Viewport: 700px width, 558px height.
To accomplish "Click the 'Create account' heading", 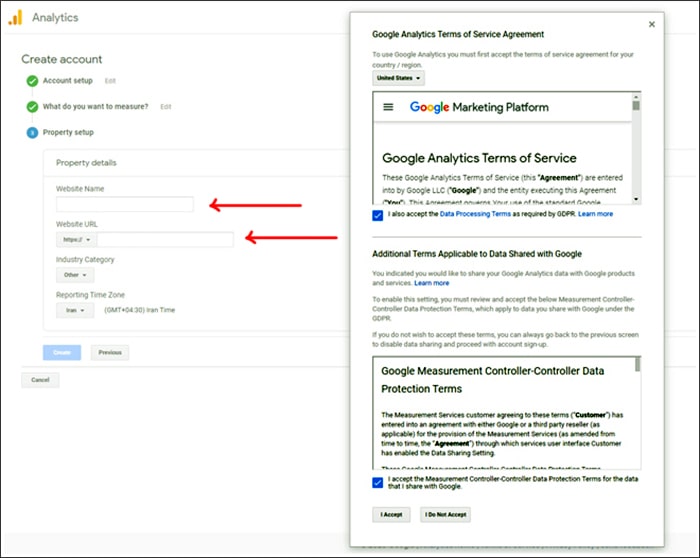I will click(62, 59).
